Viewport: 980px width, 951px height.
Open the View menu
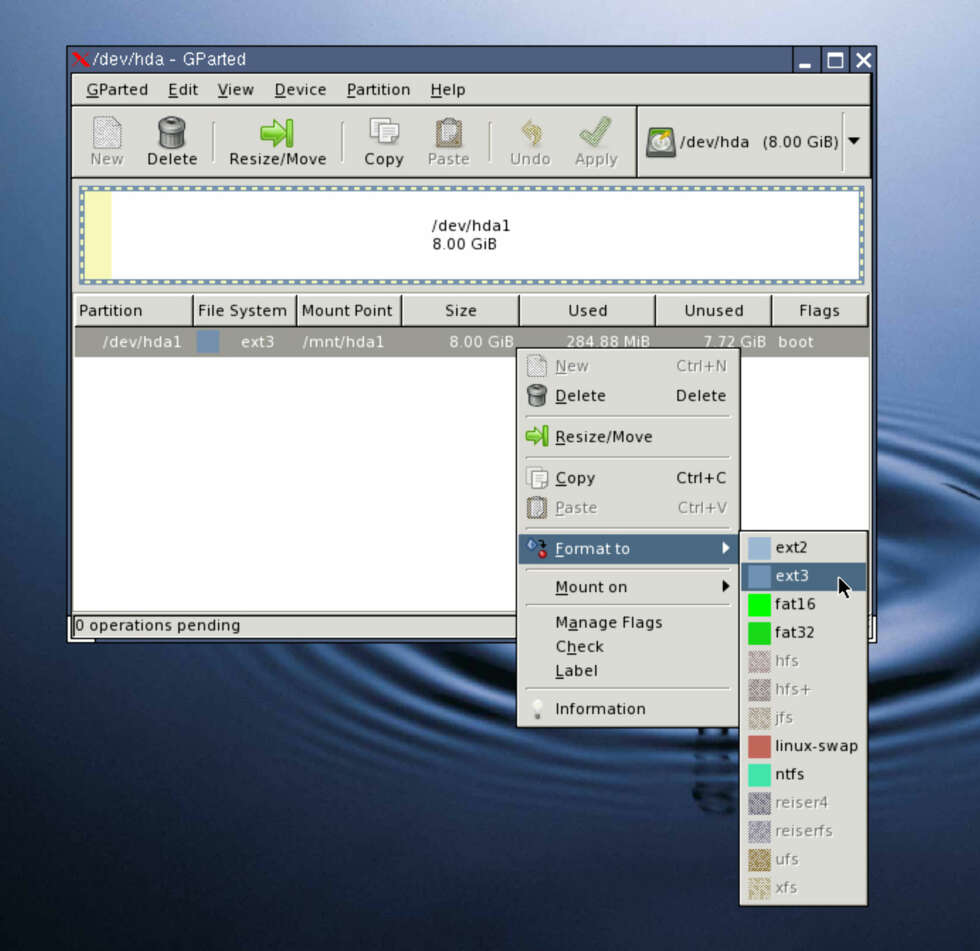click(x=235, y=90)
